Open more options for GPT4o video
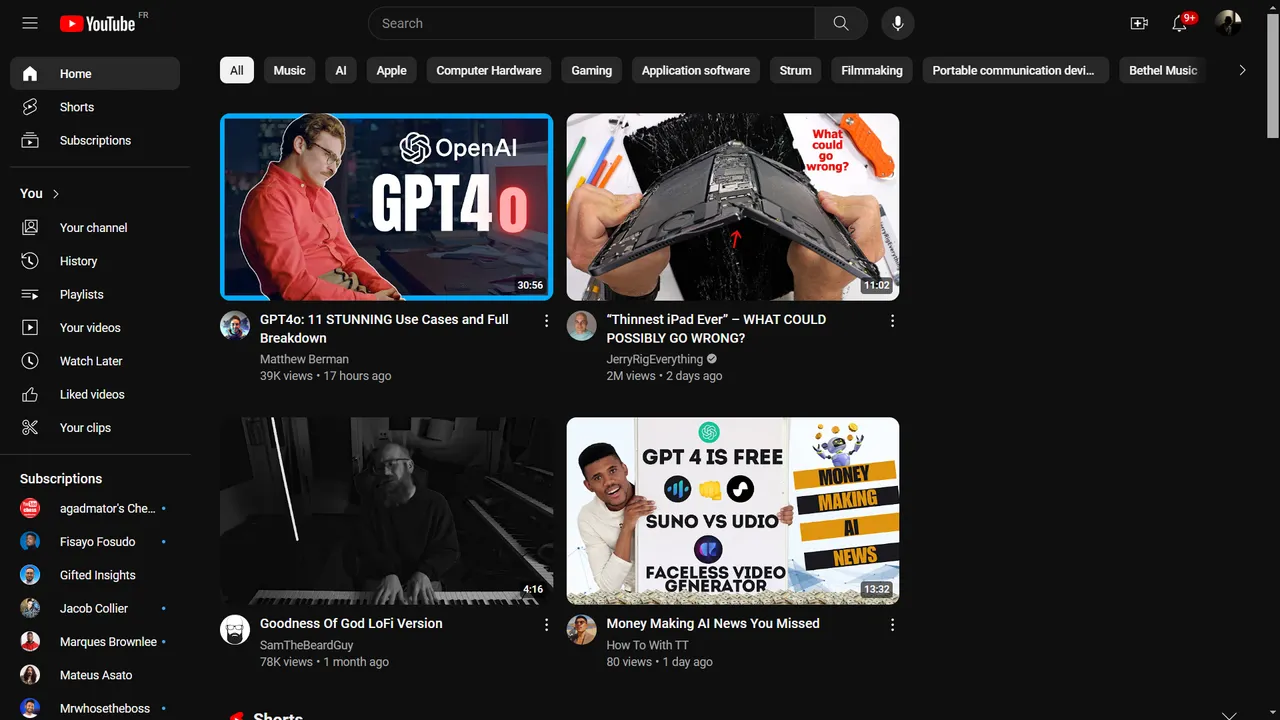The width and height of the screenshot is (1280, 720). coord(546,321)
